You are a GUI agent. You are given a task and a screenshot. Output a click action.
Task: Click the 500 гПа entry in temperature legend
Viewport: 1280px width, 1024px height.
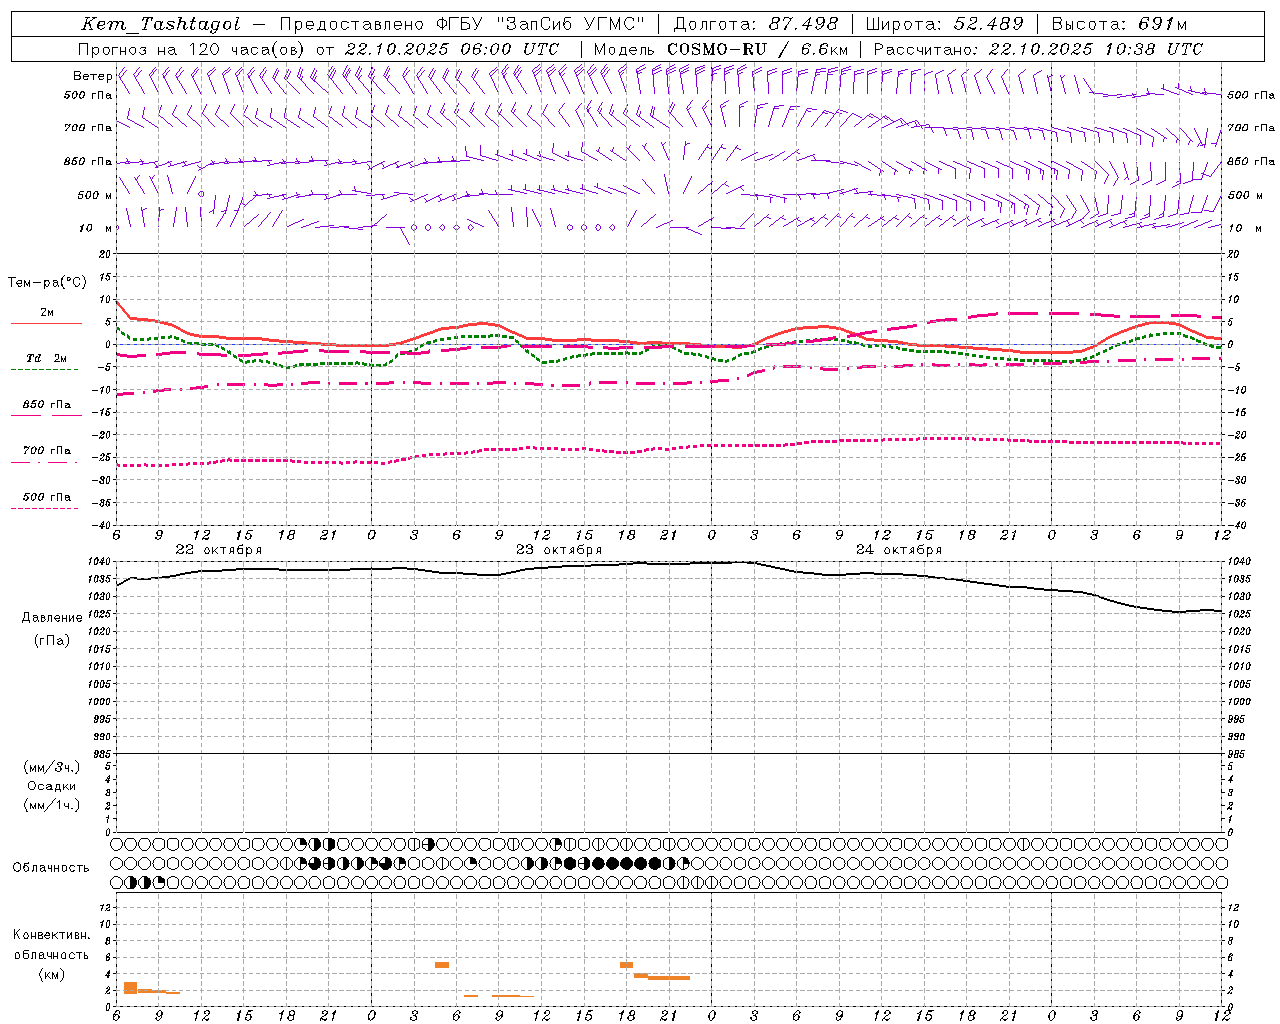click(x=46, y=497)
